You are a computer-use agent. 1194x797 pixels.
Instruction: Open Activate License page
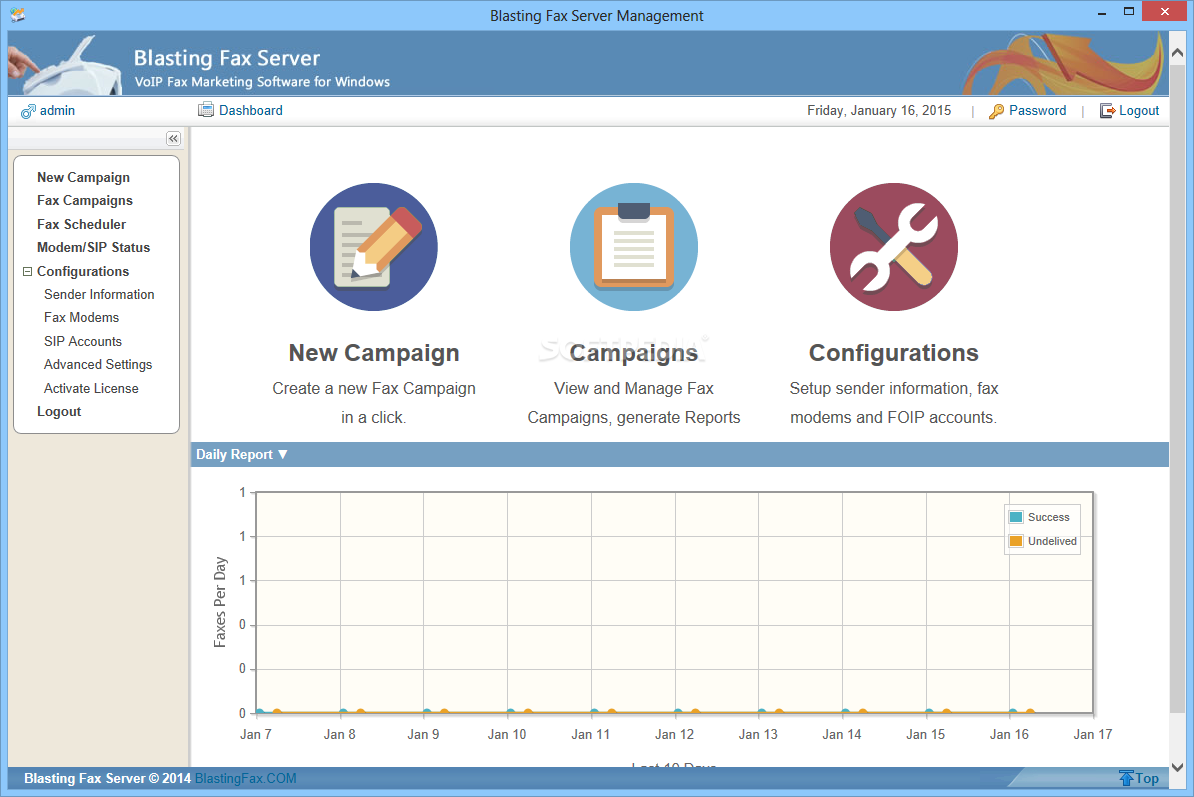(x=91, y=388)
